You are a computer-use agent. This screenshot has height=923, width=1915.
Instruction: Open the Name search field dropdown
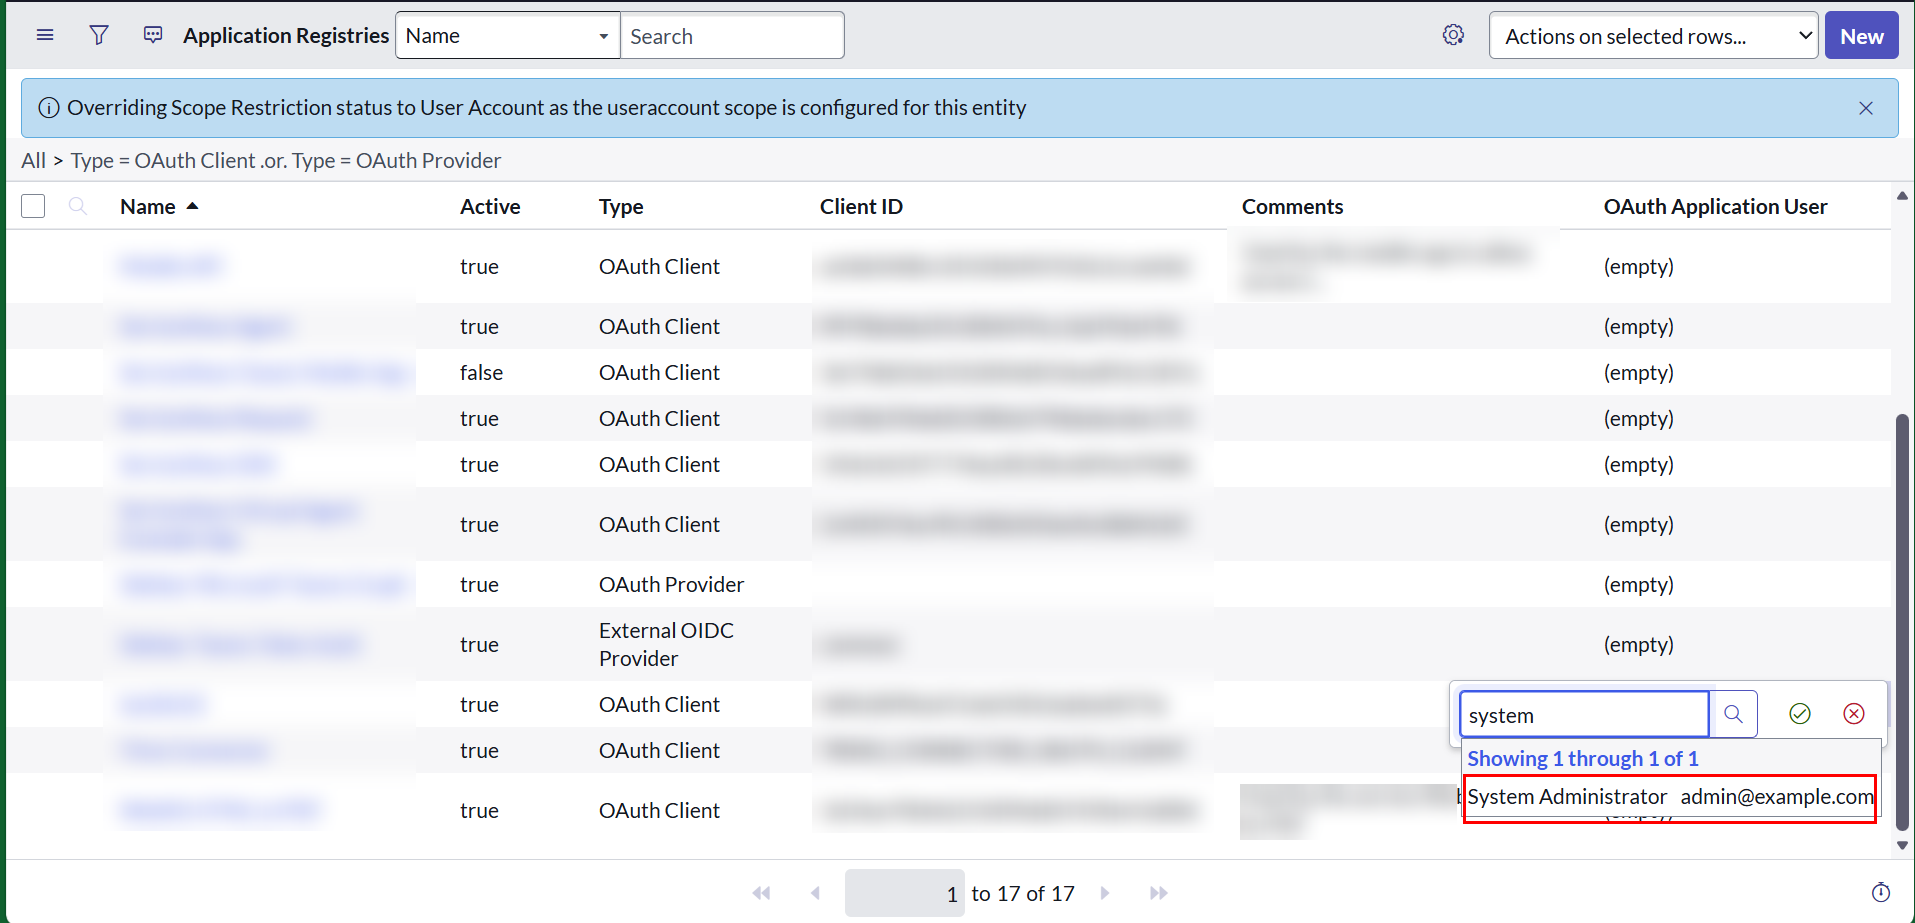point(508,35)
